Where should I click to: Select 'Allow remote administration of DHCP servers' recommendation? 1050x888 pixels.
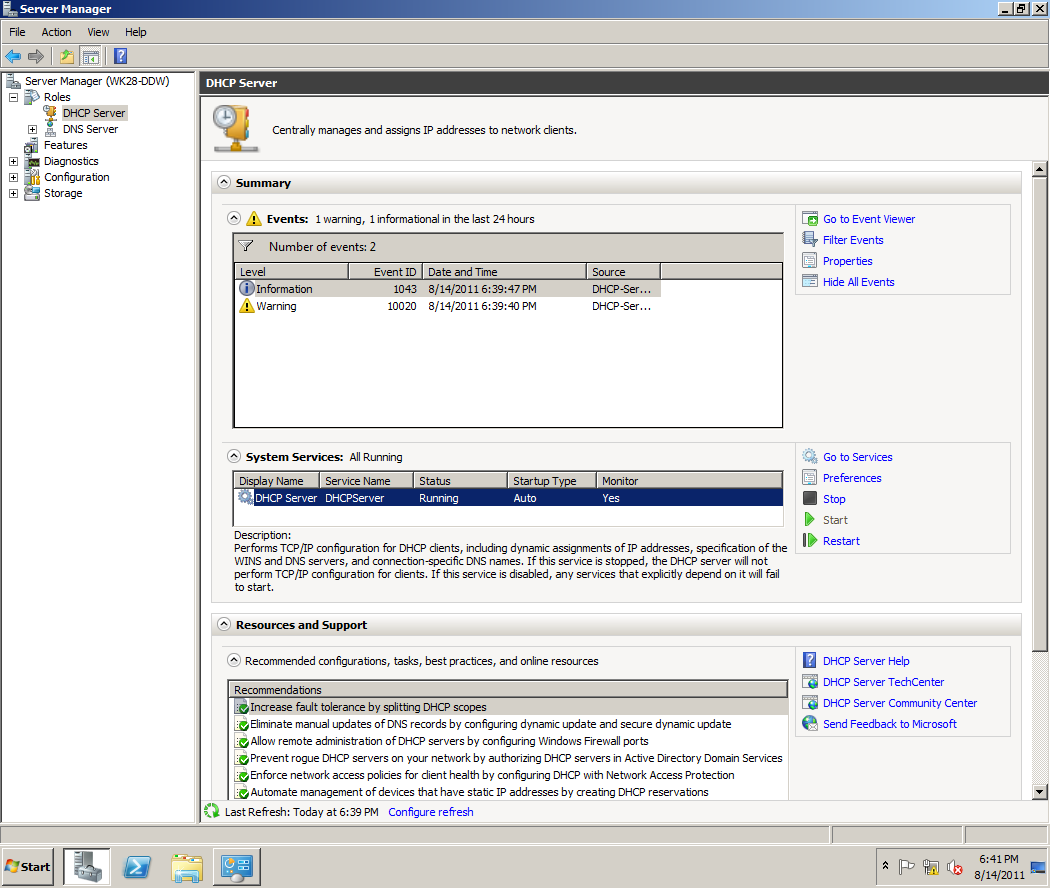[449, 741]
